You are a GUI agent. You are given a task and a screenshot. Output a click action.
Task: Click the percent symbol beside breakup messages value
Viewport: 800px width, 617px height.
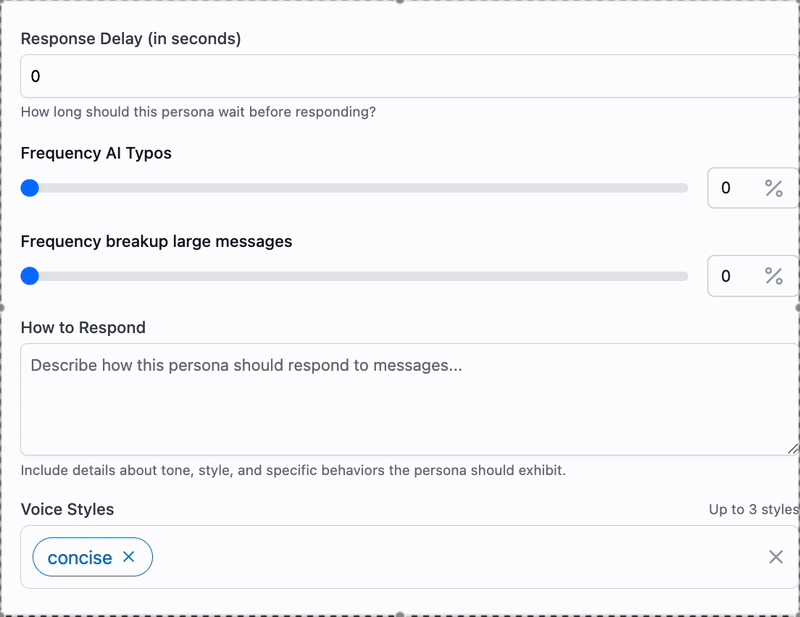pos(773,276)
